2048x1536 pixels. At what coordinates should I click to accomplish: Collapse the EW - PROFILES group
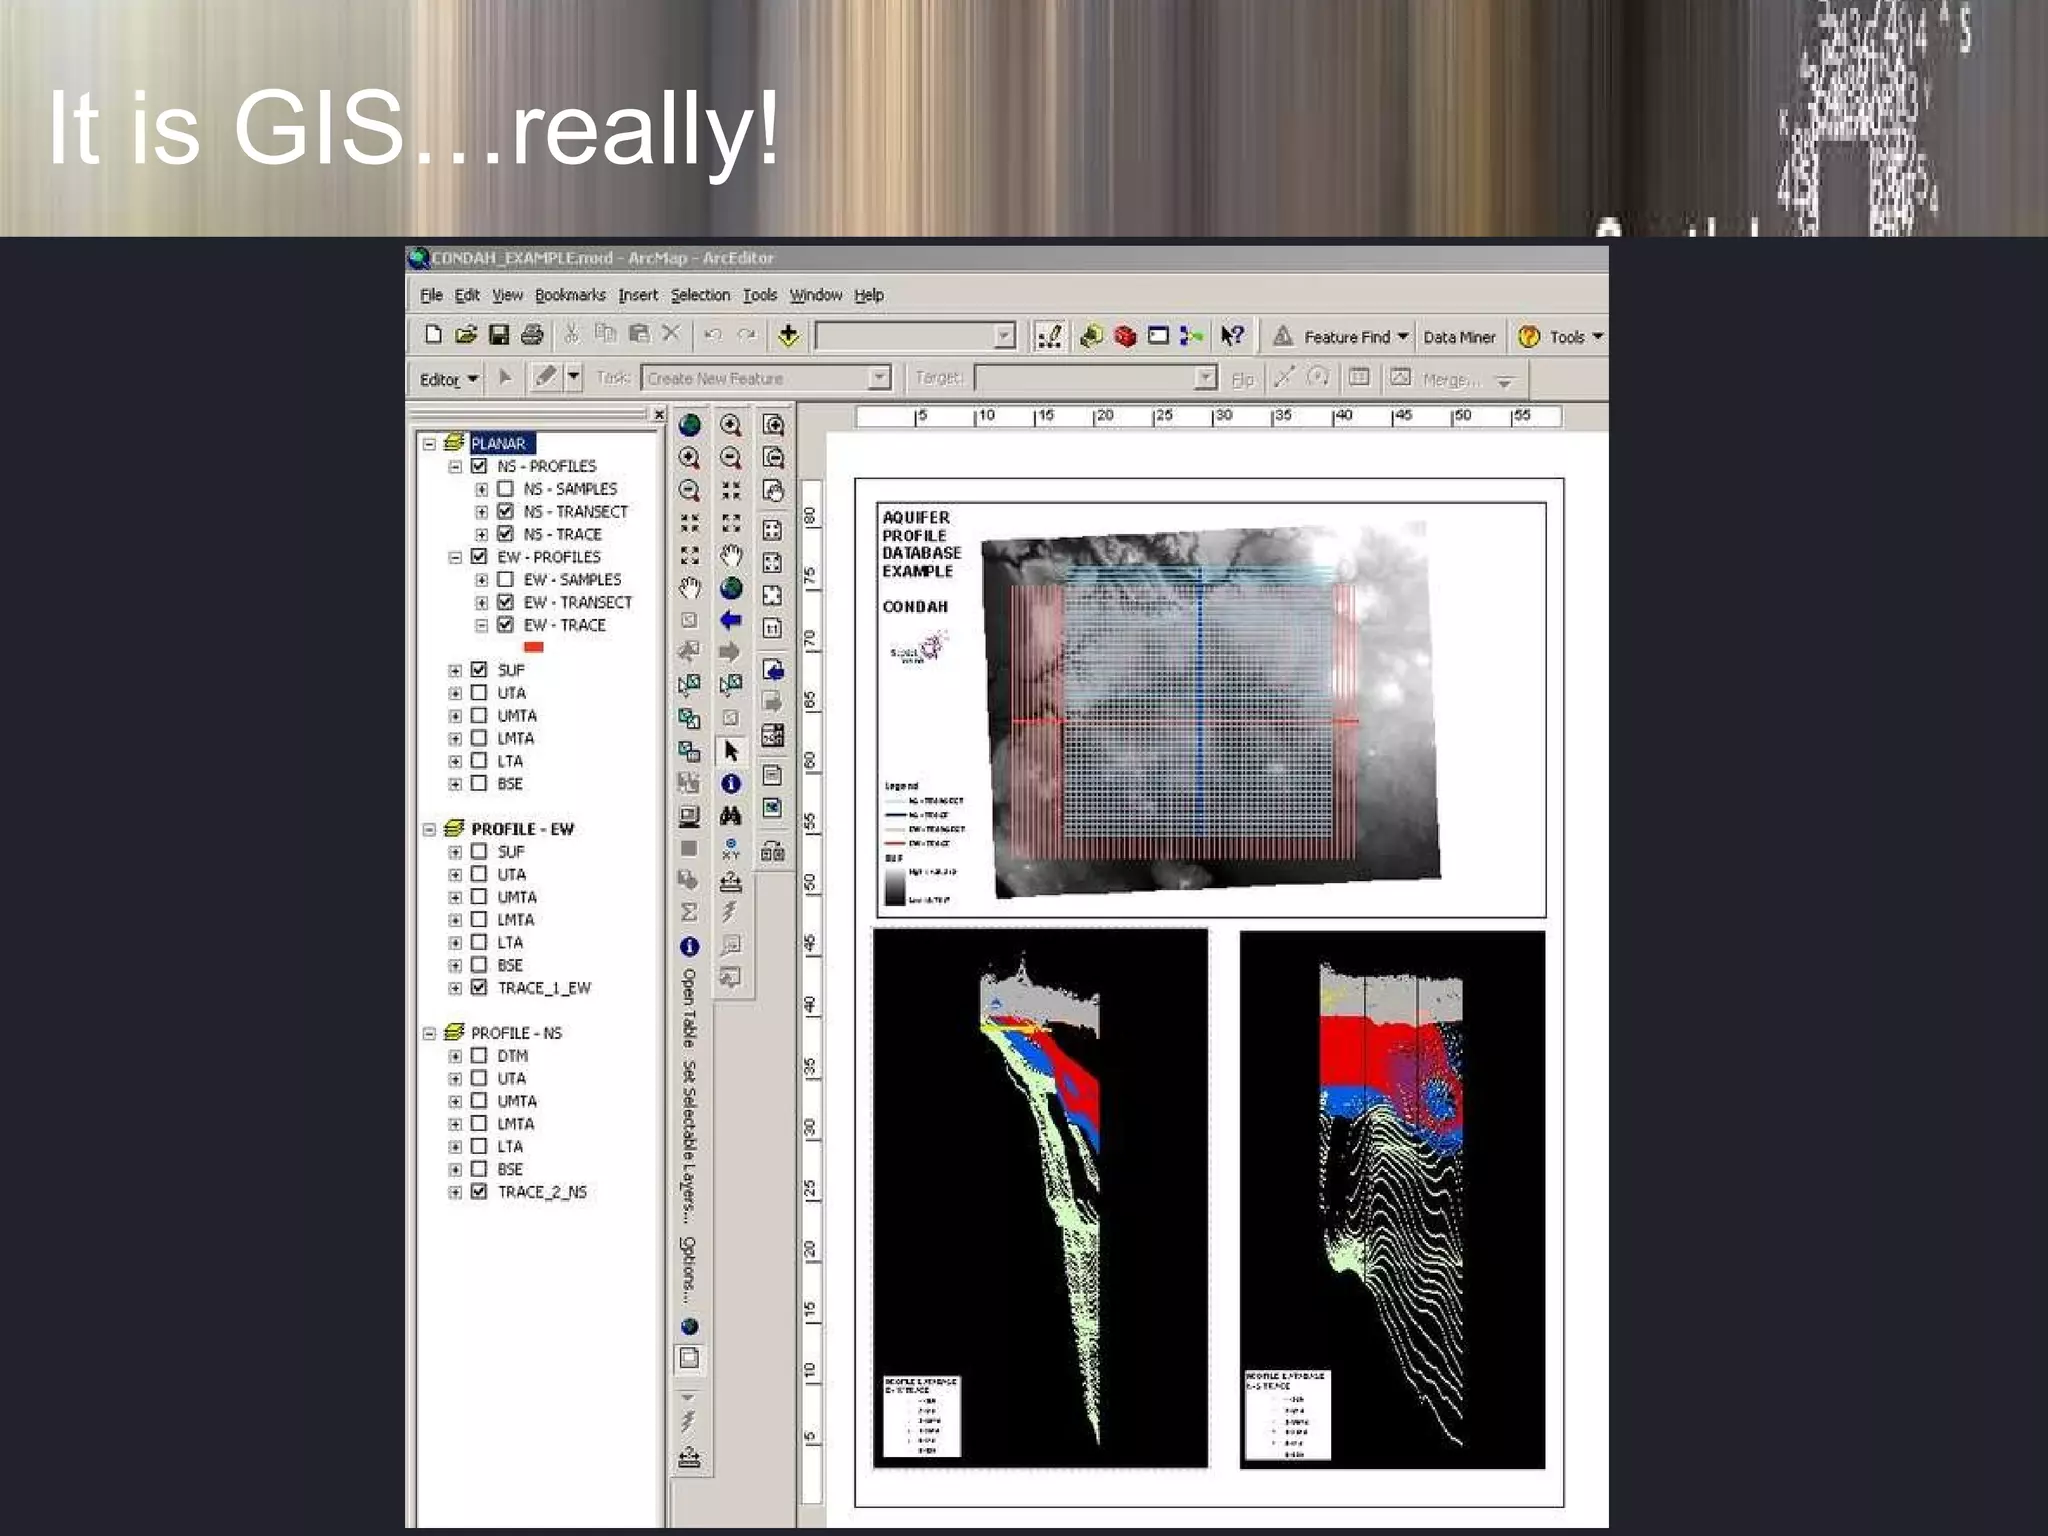click(455, 557)
